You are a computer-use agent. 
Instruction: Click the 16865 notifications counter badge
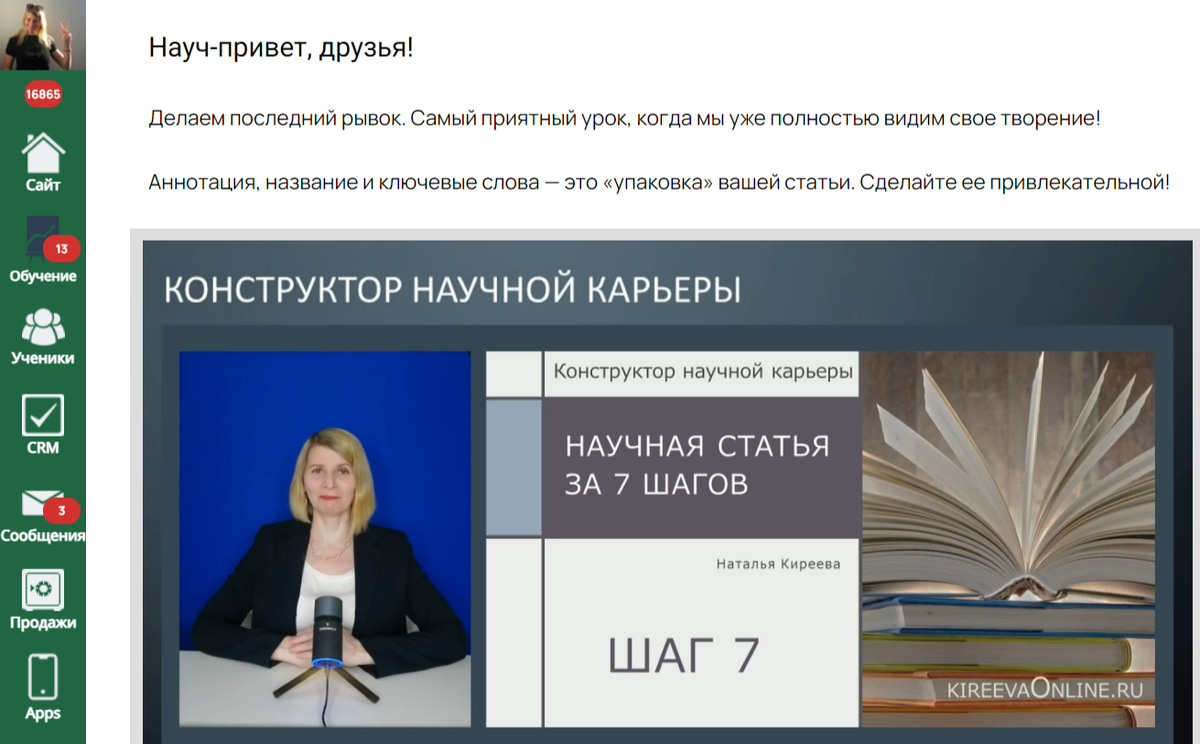(x=43, y=95)
